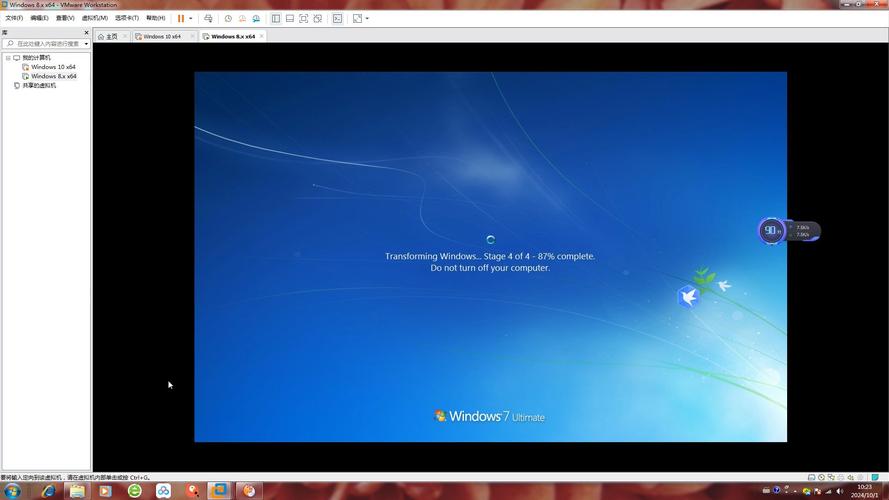The image size is (889, 500).
Task: Toggle the library sidebar view
Action: [x=276, y=18]
